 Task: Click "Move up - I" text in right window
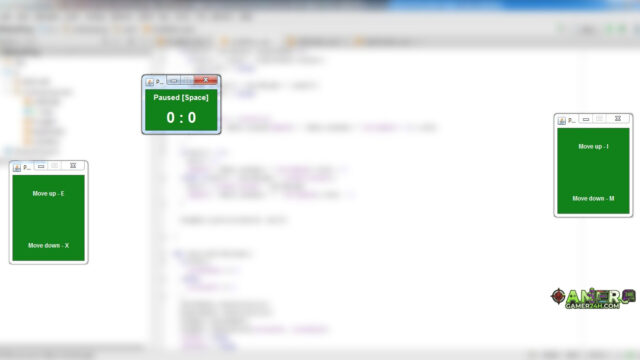[x=593, y=147]
